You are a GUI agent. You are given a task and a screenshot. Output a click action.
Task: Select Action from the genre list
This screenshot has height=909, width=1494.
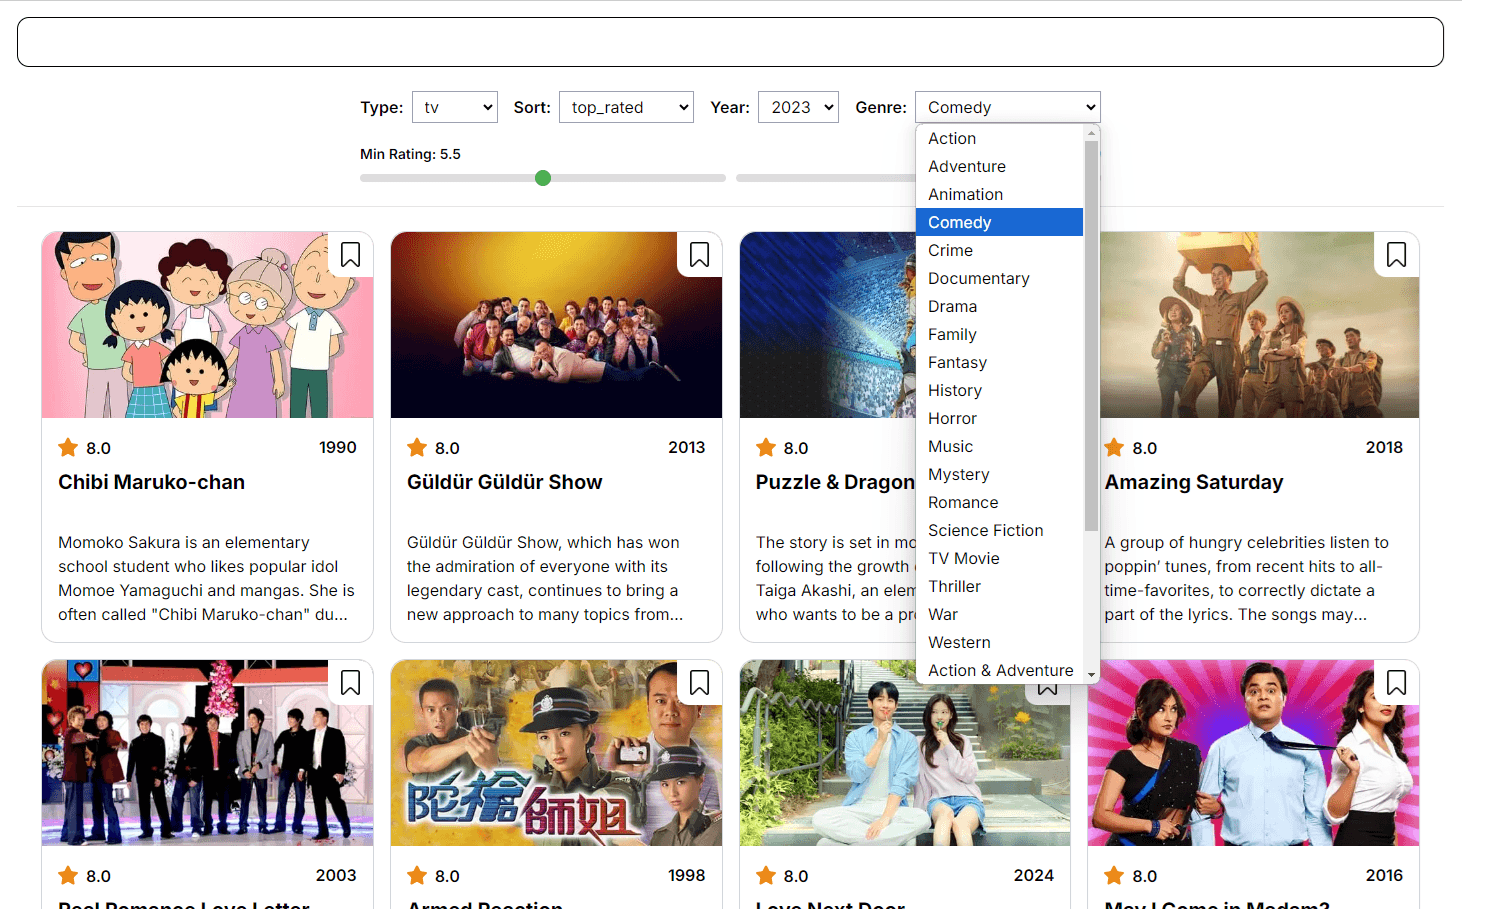coord(999,138)
